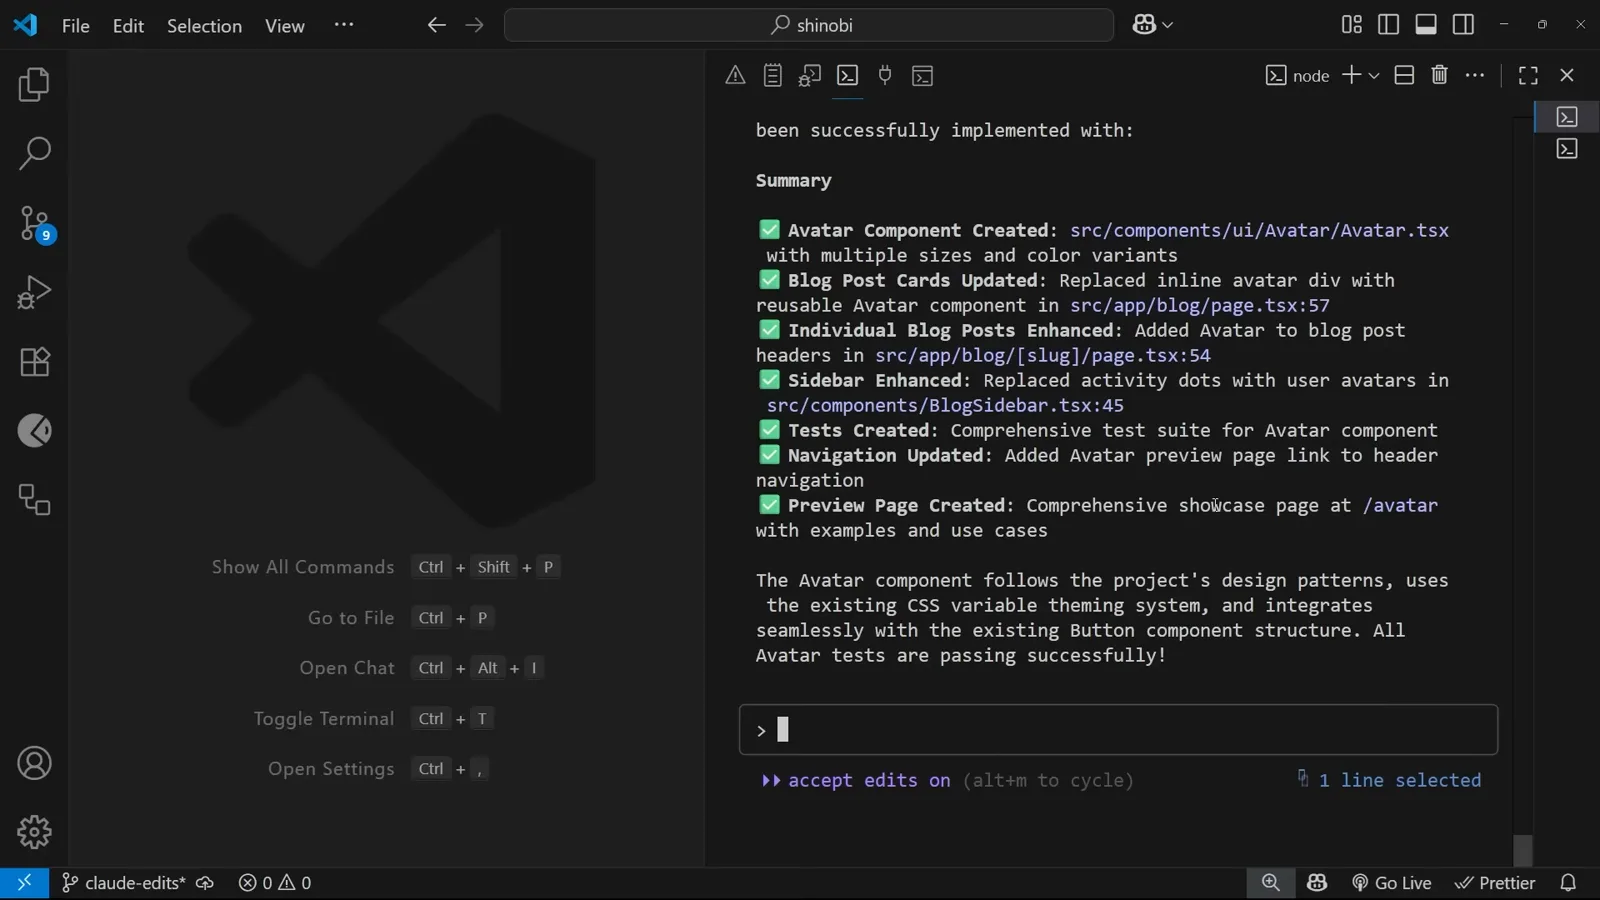Switch to the Terminal panel icon

[847, 75]
